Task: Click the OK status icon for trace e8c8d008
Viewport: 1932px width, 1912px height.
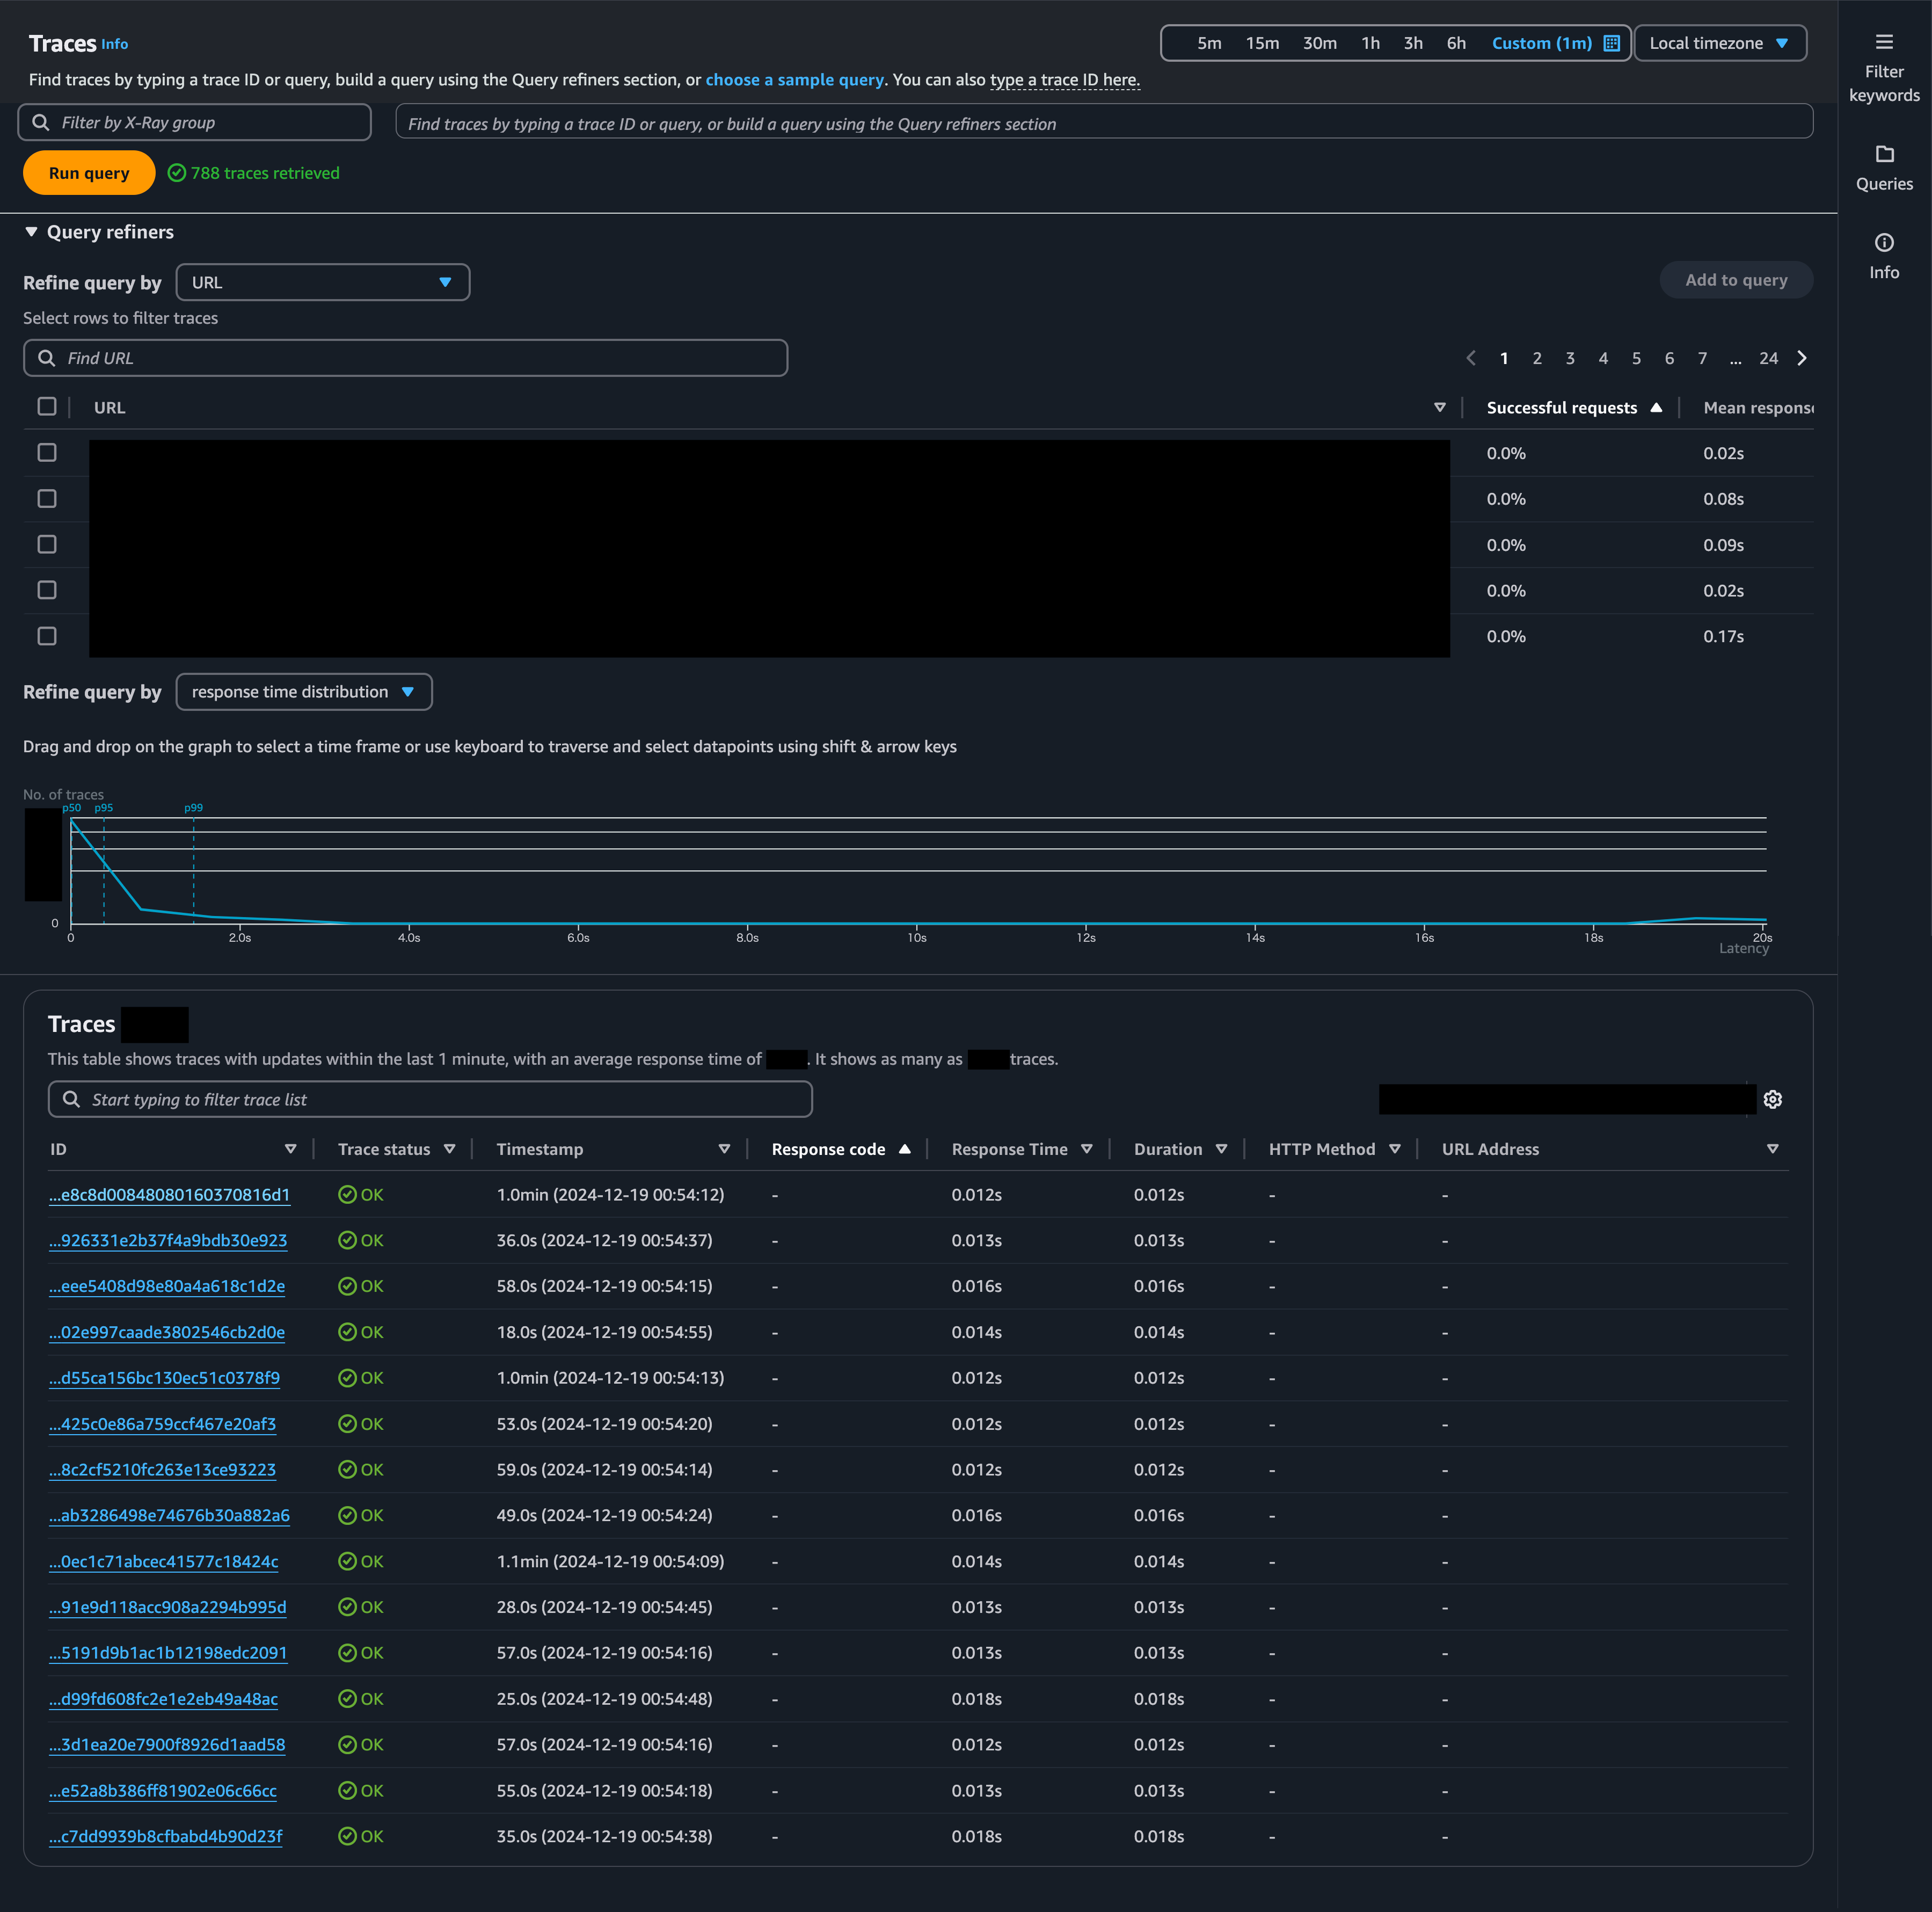Action: click(x=347, y=1194)
